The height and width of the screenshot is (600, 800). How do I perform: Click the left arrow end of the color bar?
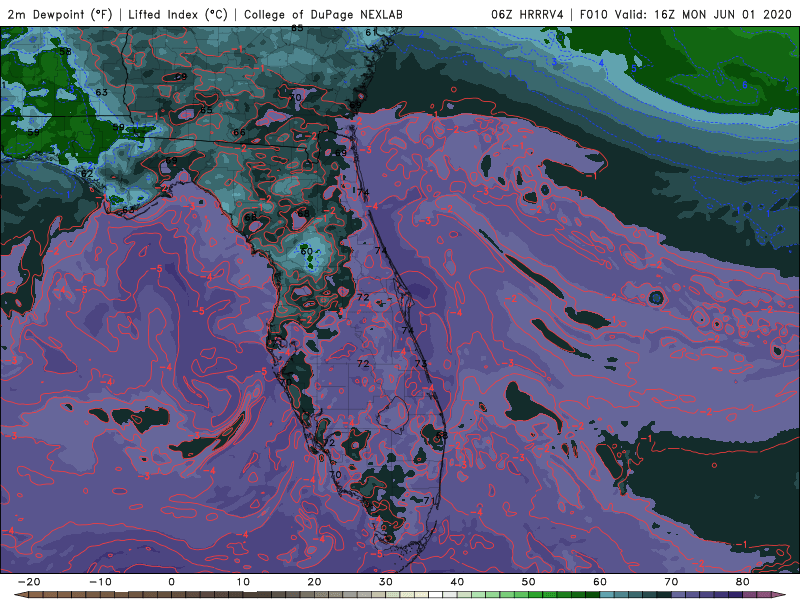[x=20, y=595]
